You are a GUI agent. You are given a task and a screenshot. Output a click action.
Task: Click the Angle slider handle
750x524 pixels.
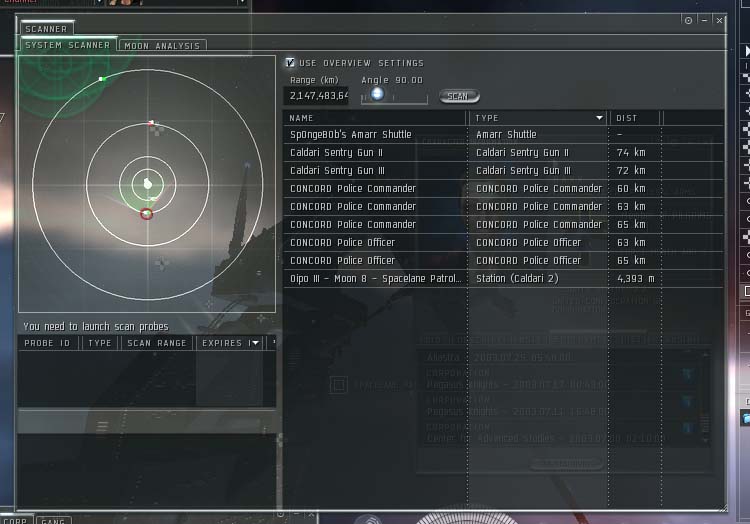click(x=377, y=94)
